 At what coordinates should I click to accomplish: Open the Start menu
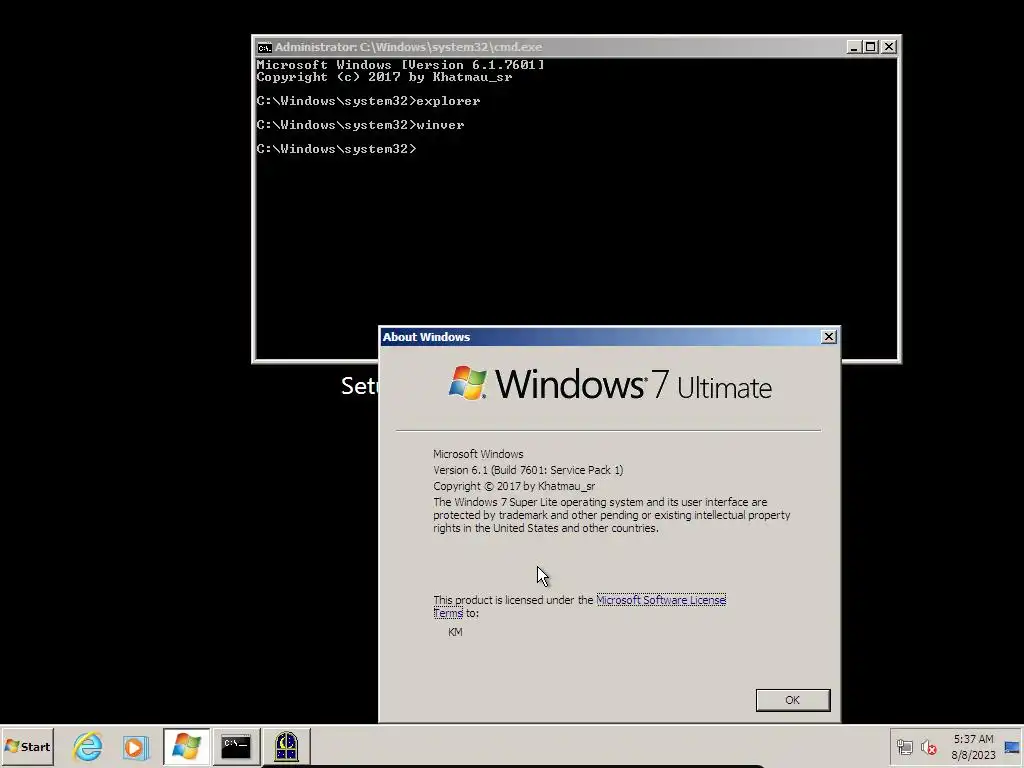(27, 746)
